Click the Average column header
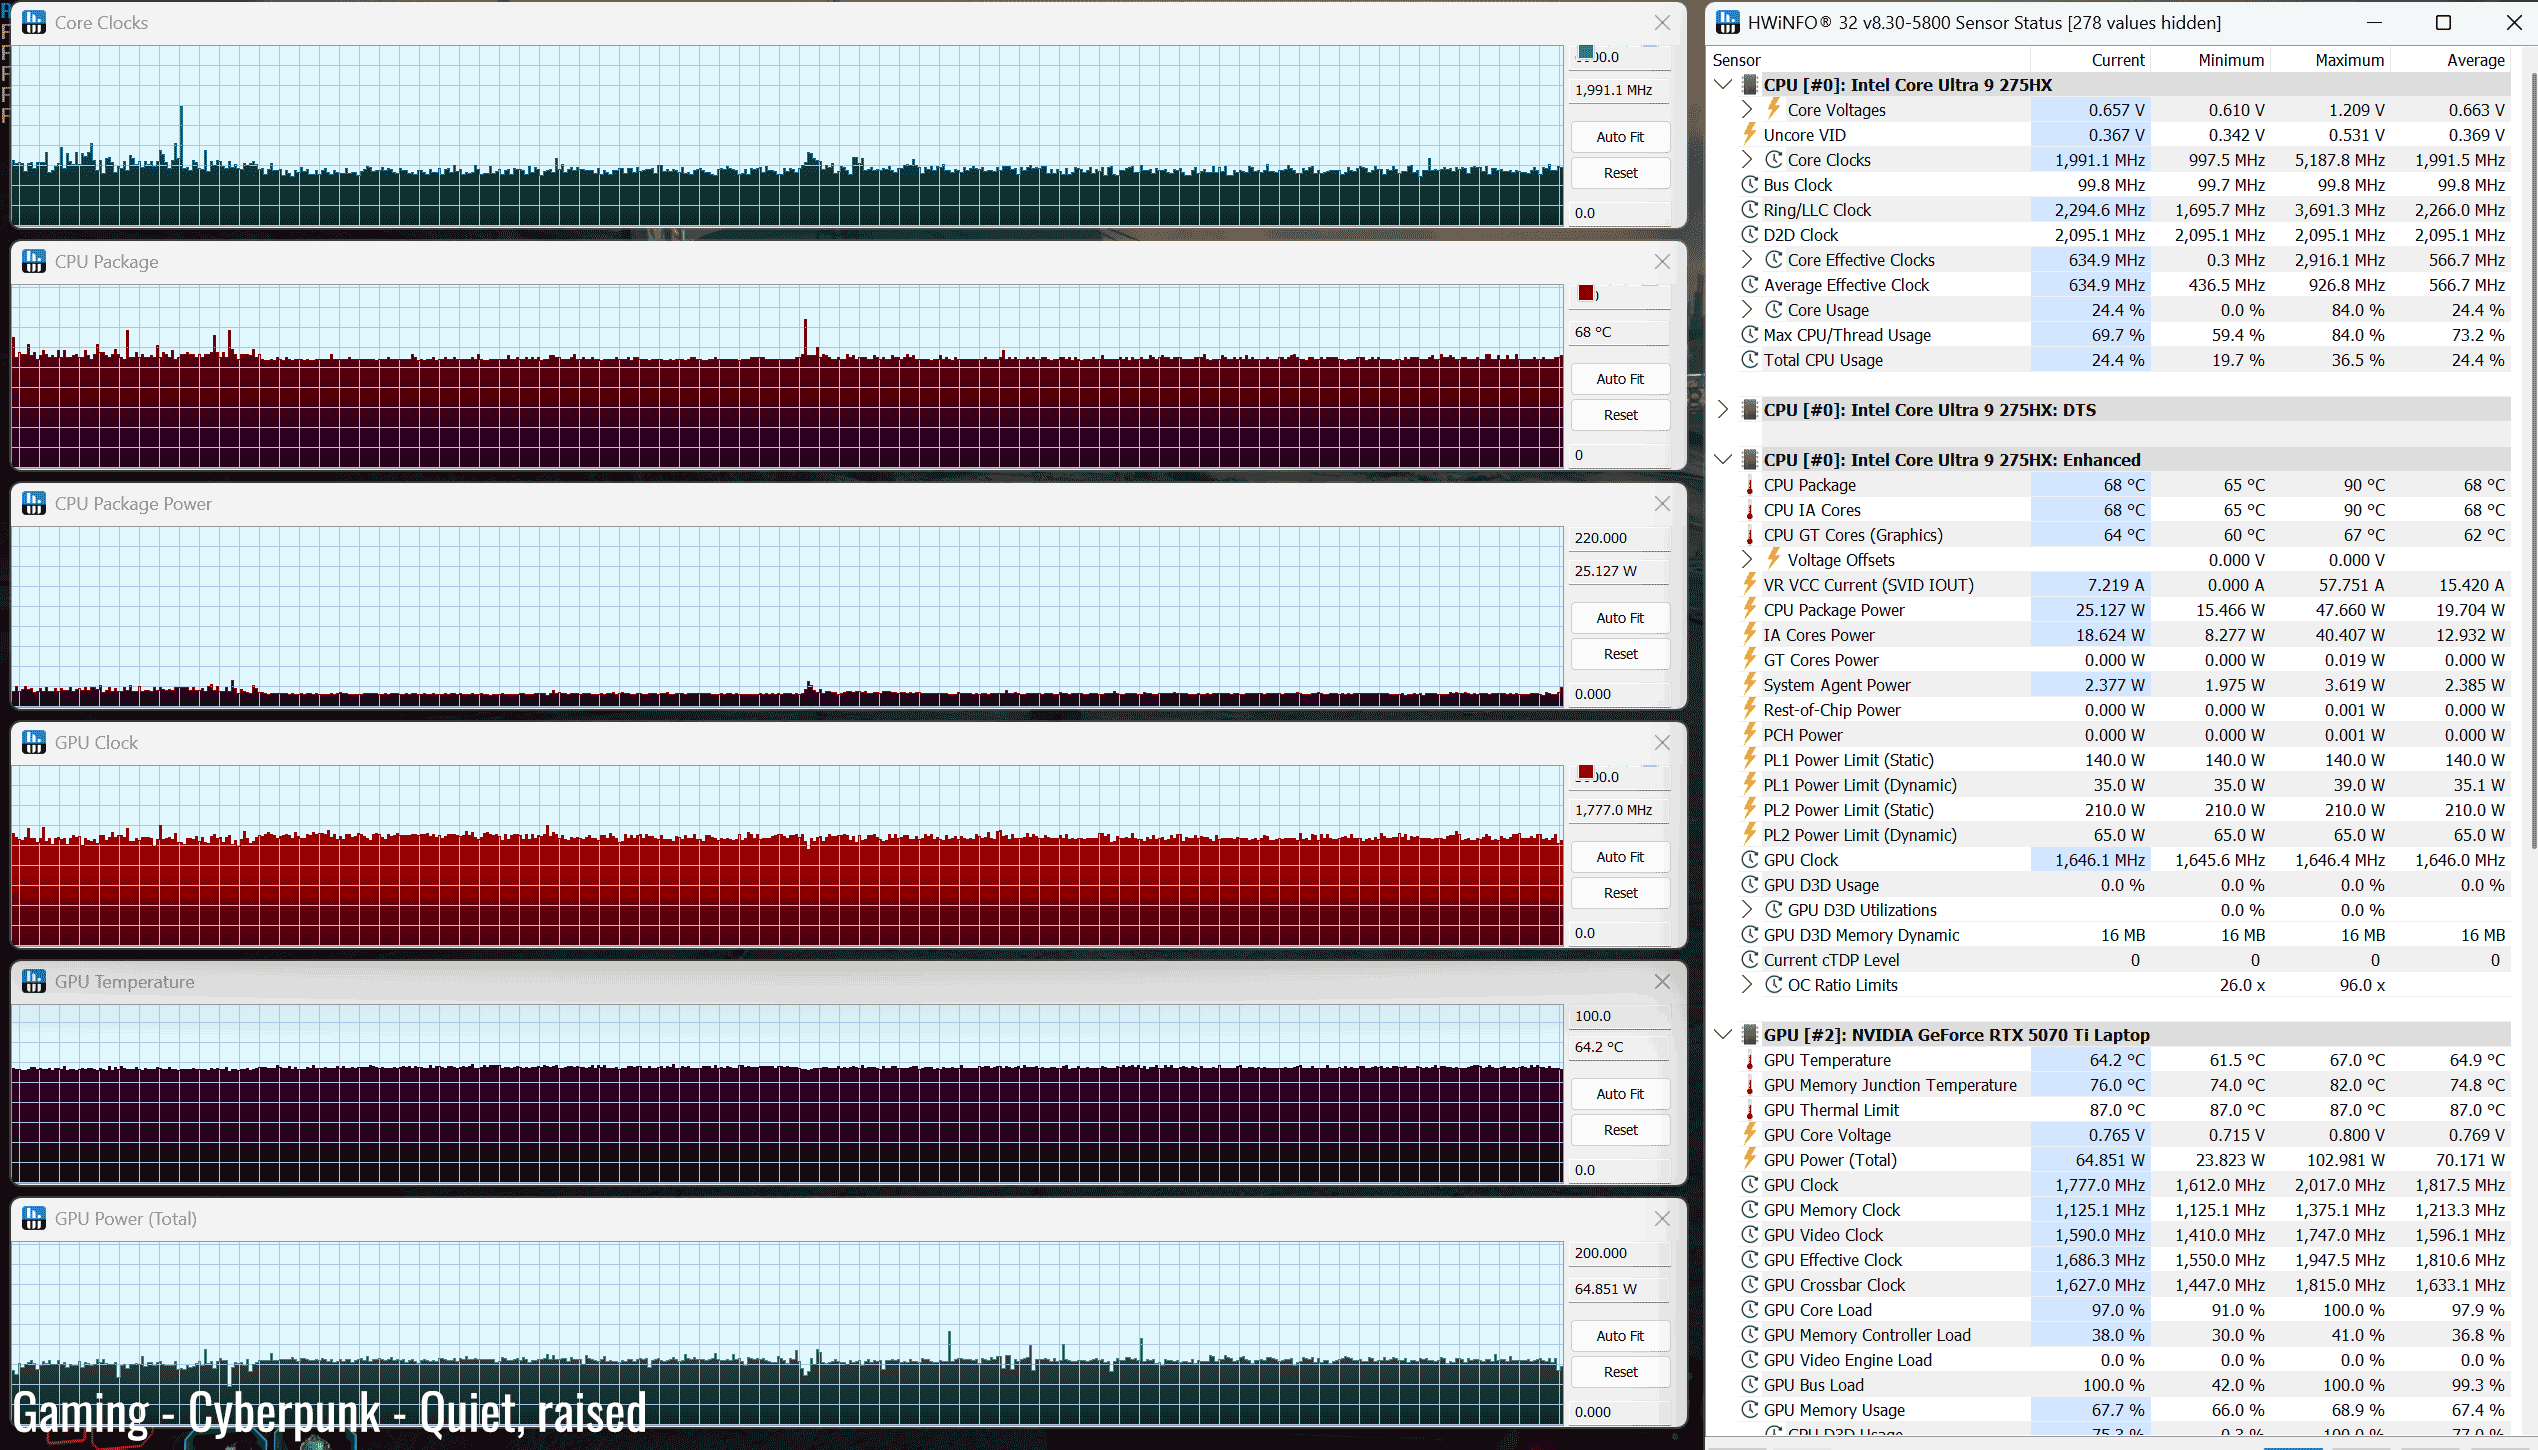The height and width of the screenshot is (1450, 2538). (2475, 60)
